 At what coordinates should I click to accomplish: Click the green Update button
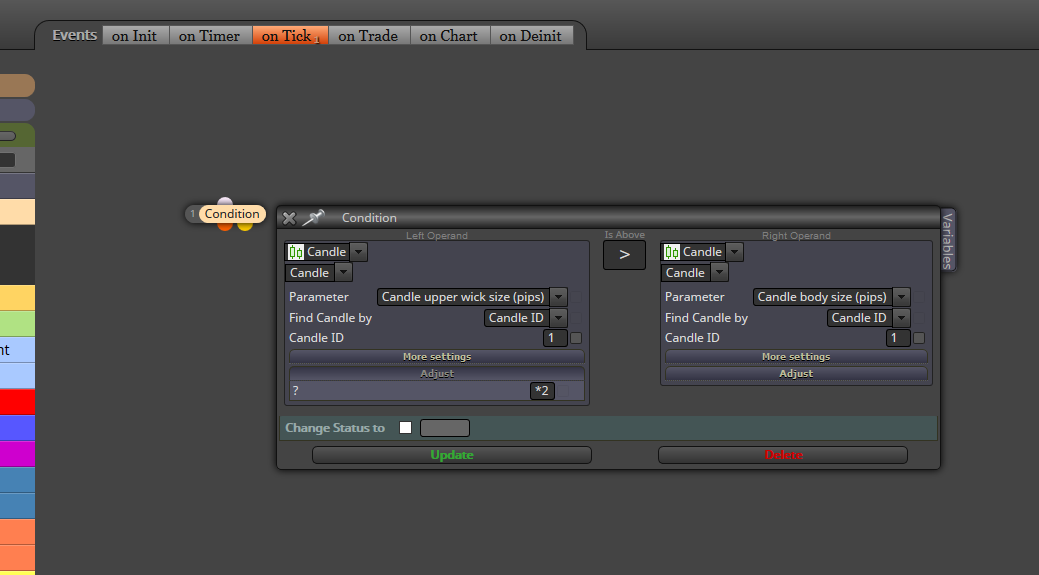(x=452, y=455)
